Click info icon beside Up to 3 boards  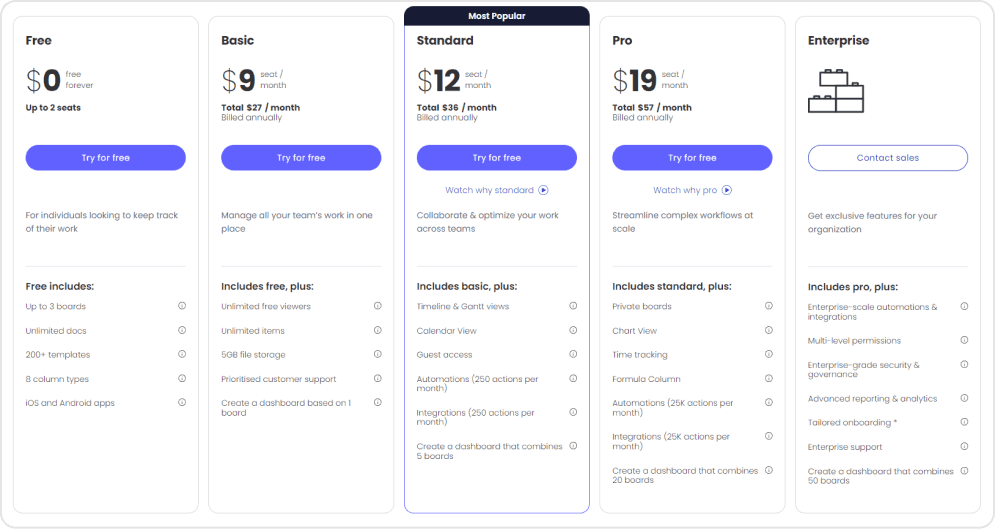182,306
